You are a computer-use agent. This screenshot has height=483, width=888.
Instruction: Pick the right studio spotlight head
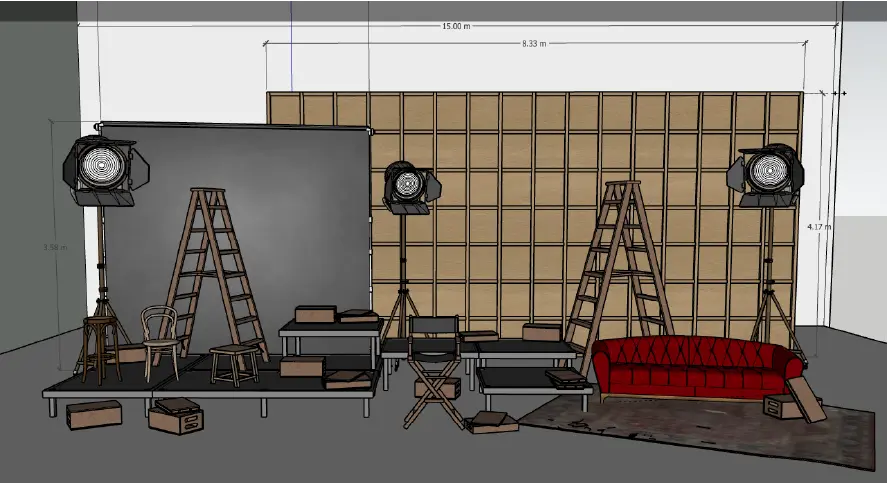coord(768,173)
